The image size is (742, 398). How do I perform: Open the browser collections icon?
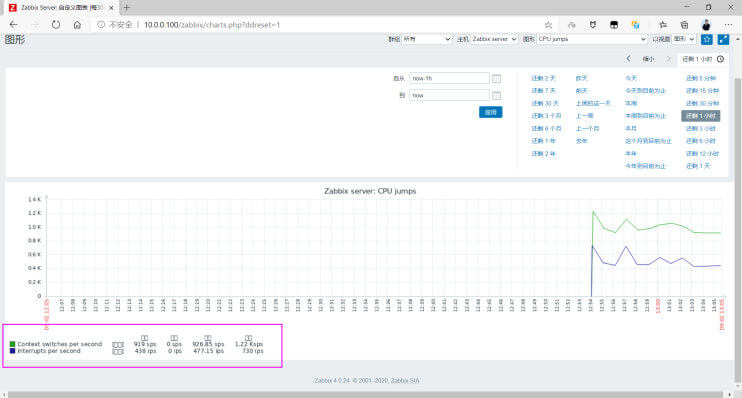tap(684, 25)
